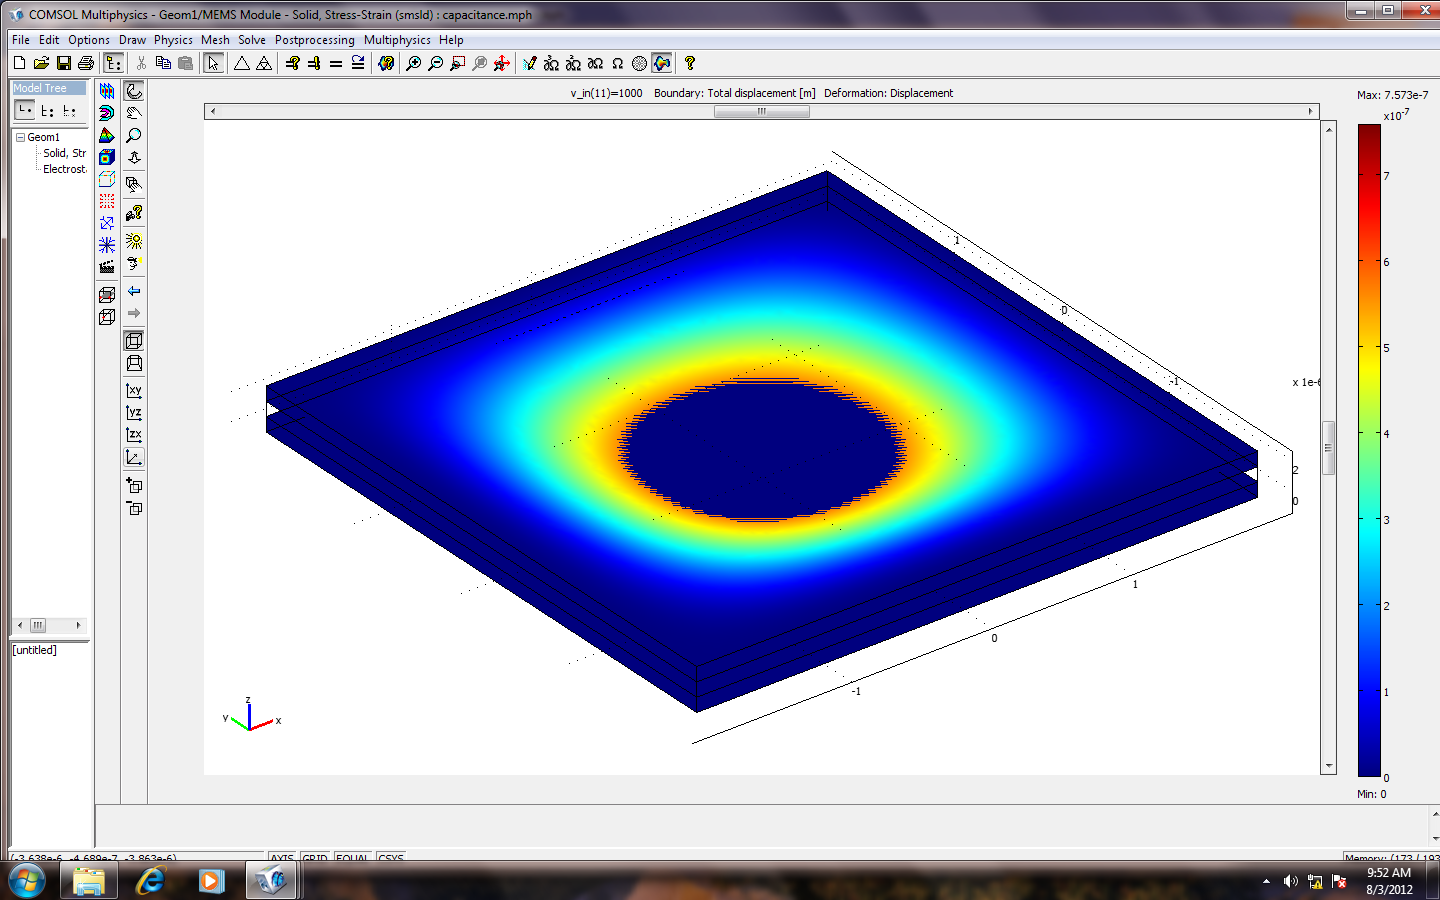This screenshot has height=900, width=1440.
Task: Save the model with the floppy disk icon
Action: (x=64, y=63)
